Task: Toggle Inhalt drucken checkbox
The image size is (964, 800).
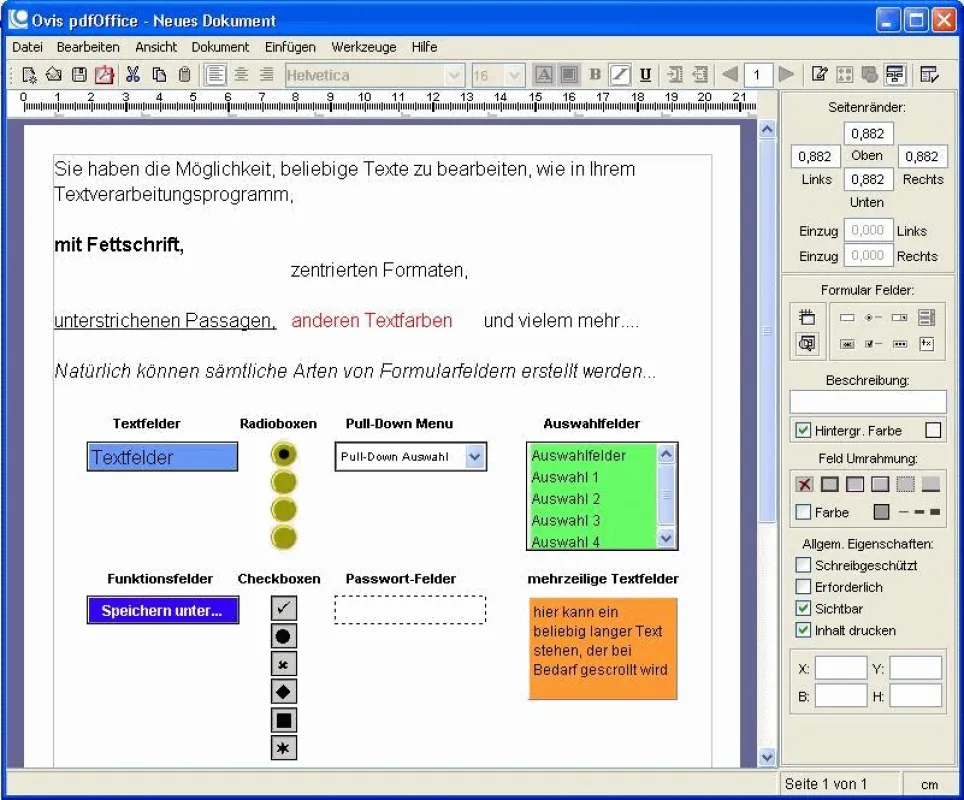Action: pos(803,630)
